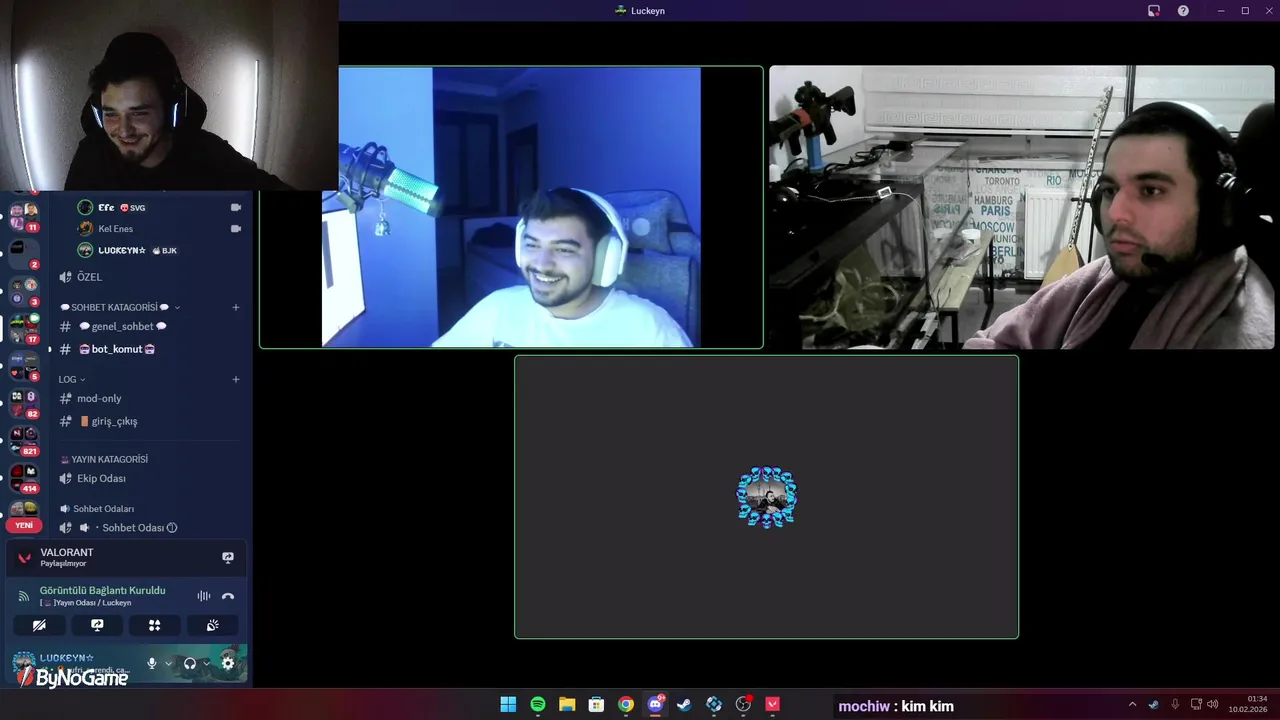Turn off the camera in voice panel
The height and width of the screenshot is (720, 1280).
(39, 625)
